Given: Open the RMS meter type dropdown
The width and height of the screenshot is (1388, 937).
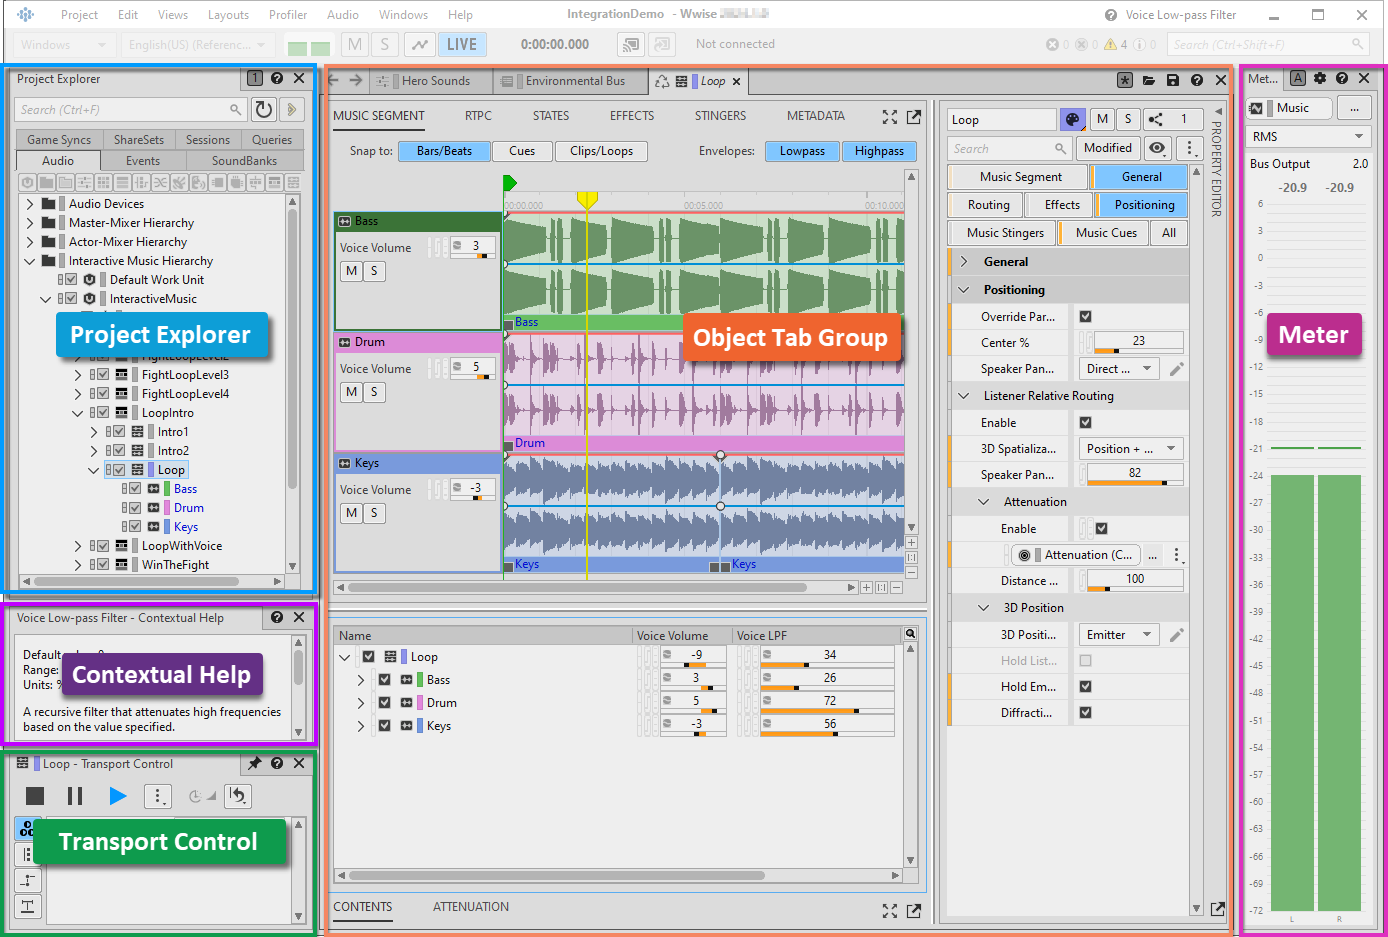Looking at the screenshot, I should pyautogui.click(x=1308, y=136).
